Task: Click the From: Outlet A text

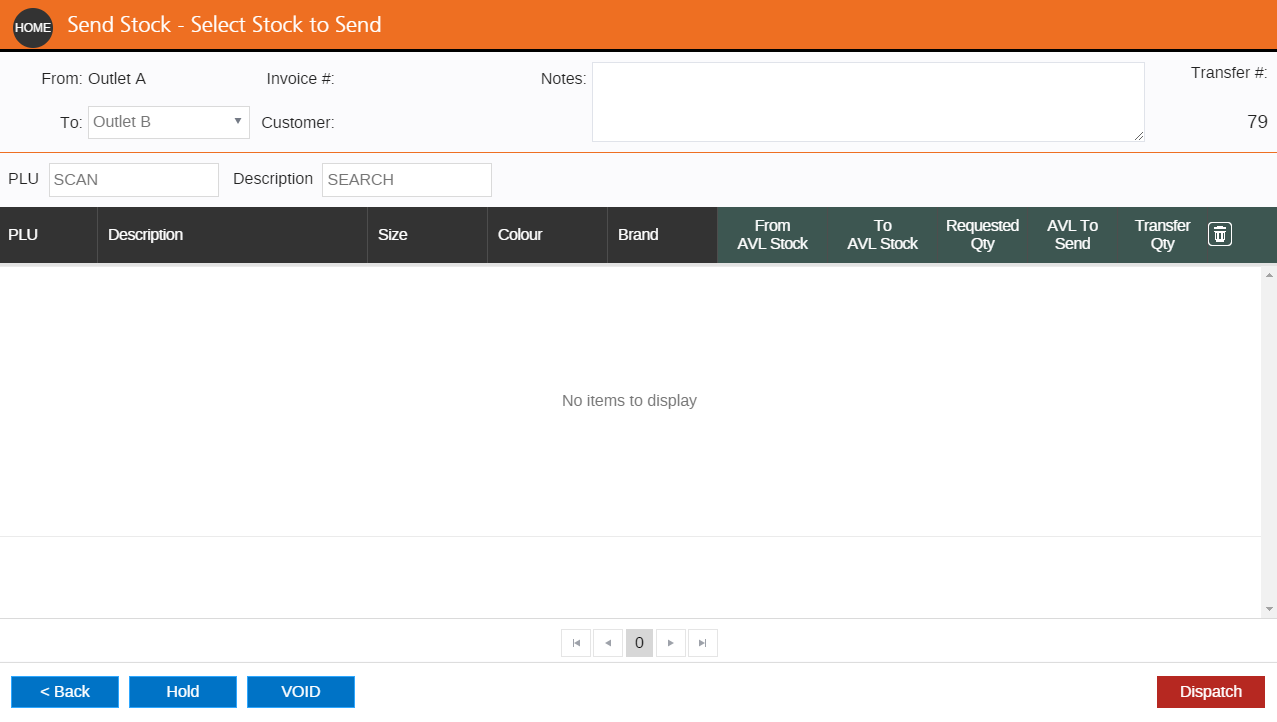Action: pyautogui.click(x=93, y=79)
